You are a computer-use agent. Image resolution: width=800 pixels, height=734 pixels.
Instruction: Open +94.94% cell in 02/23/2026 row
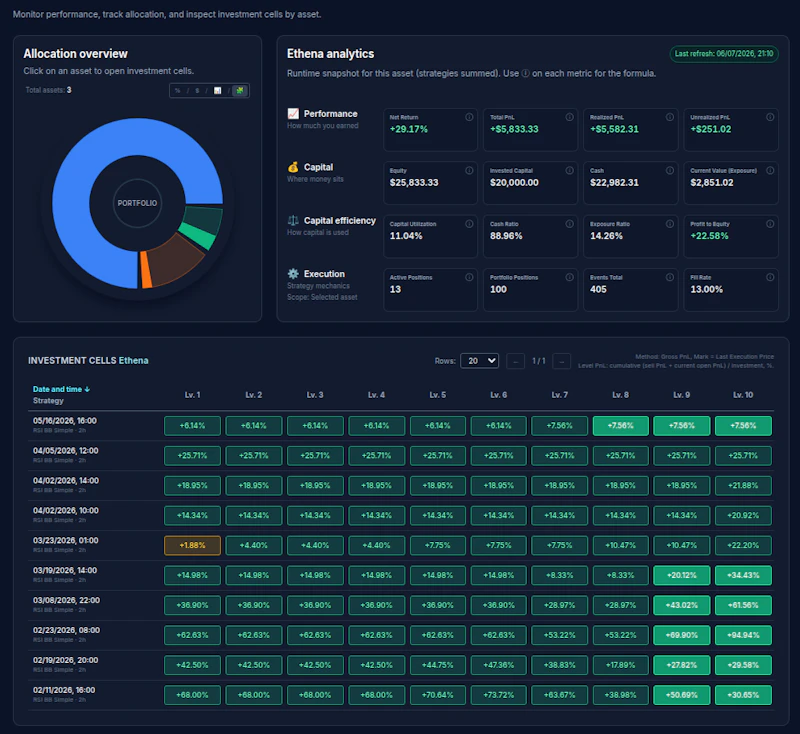coord(743,635)
